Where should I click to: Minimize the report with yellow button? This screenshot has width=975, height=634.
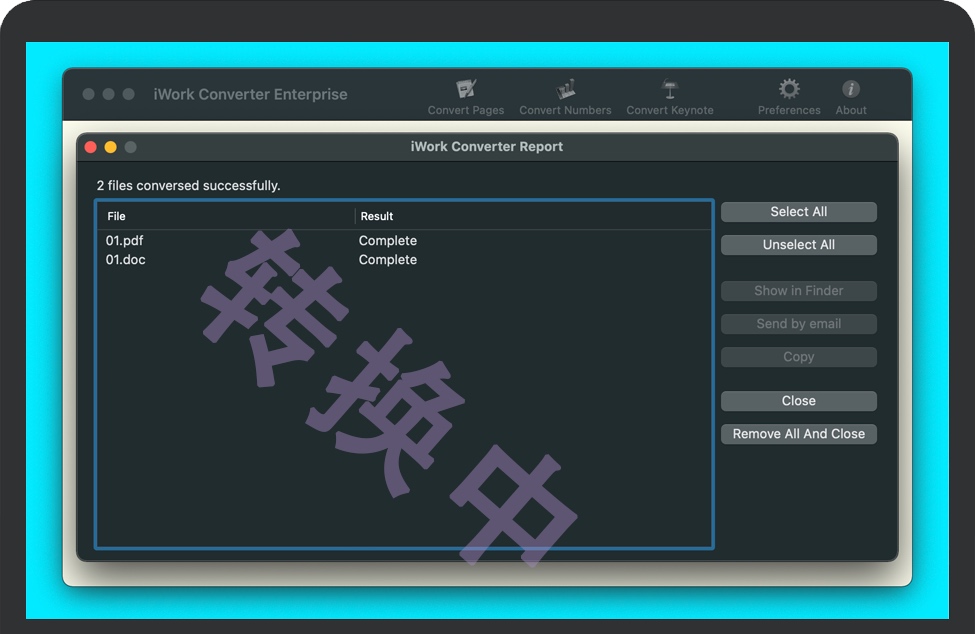111,147
